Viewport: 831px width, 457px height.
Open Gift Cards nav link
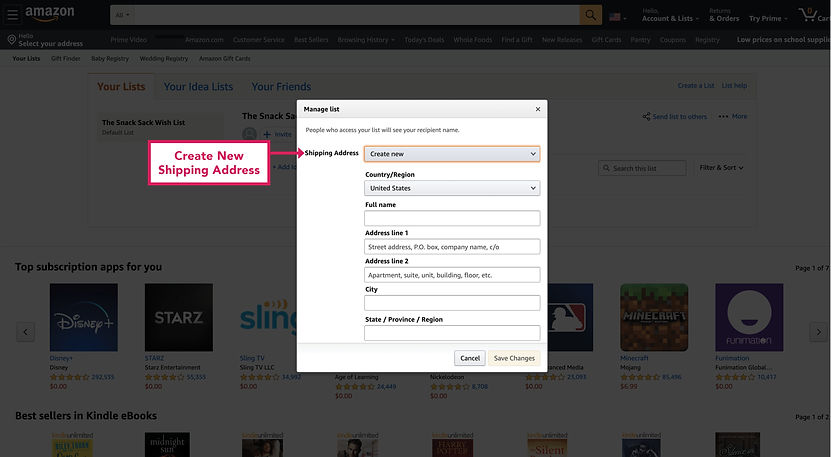[x=606, y=40]
